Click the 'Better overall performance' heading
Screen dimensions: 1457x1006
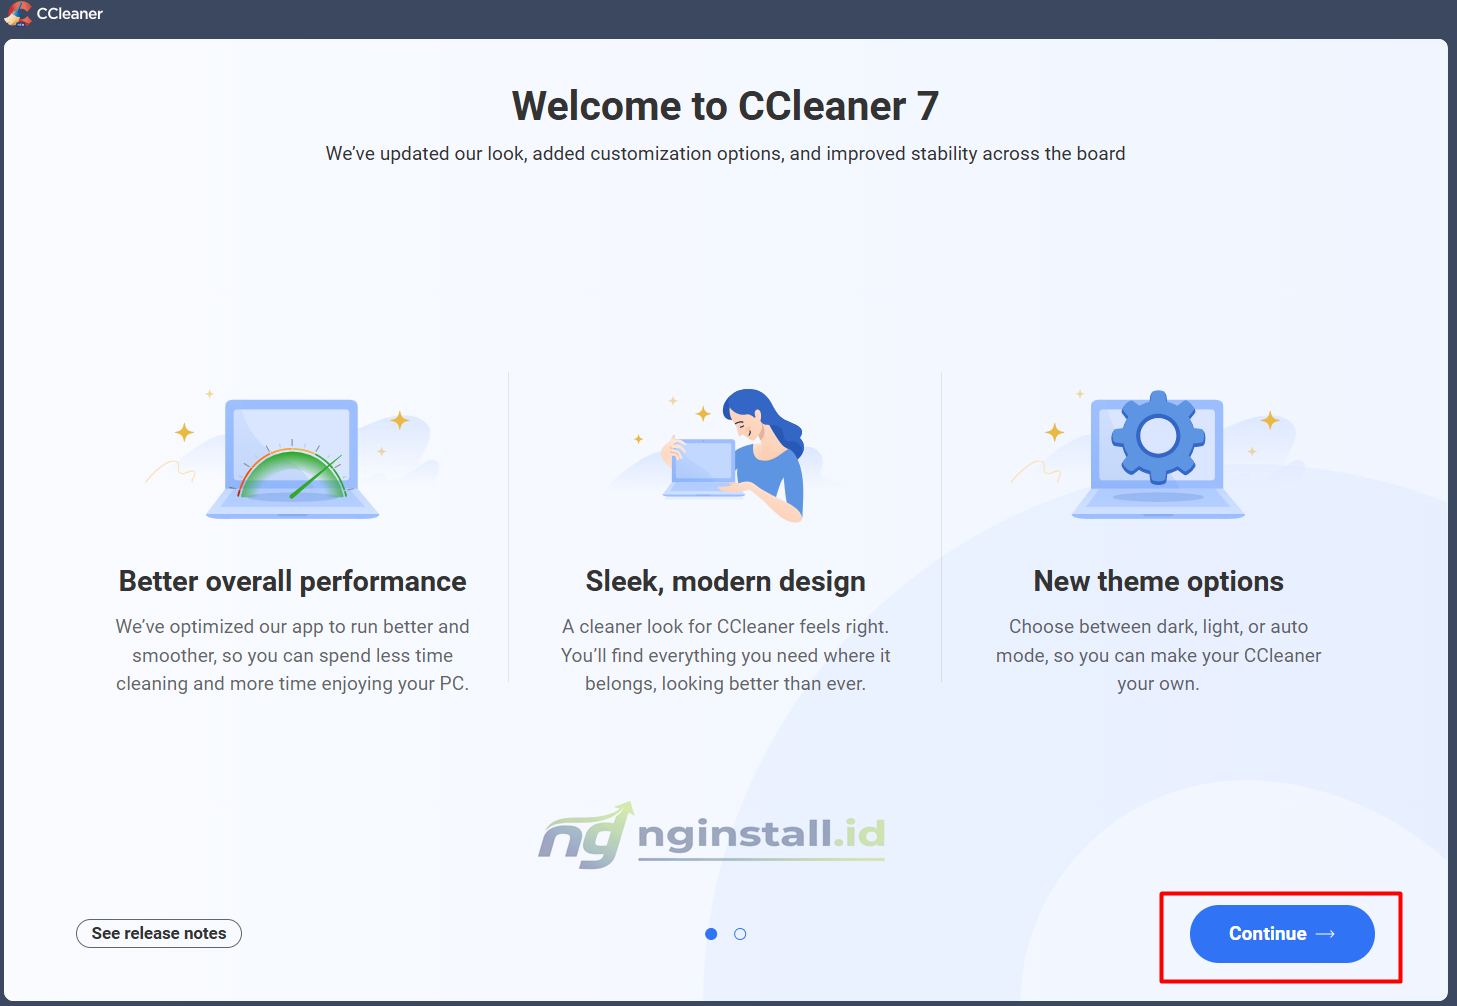pos(293,581)
